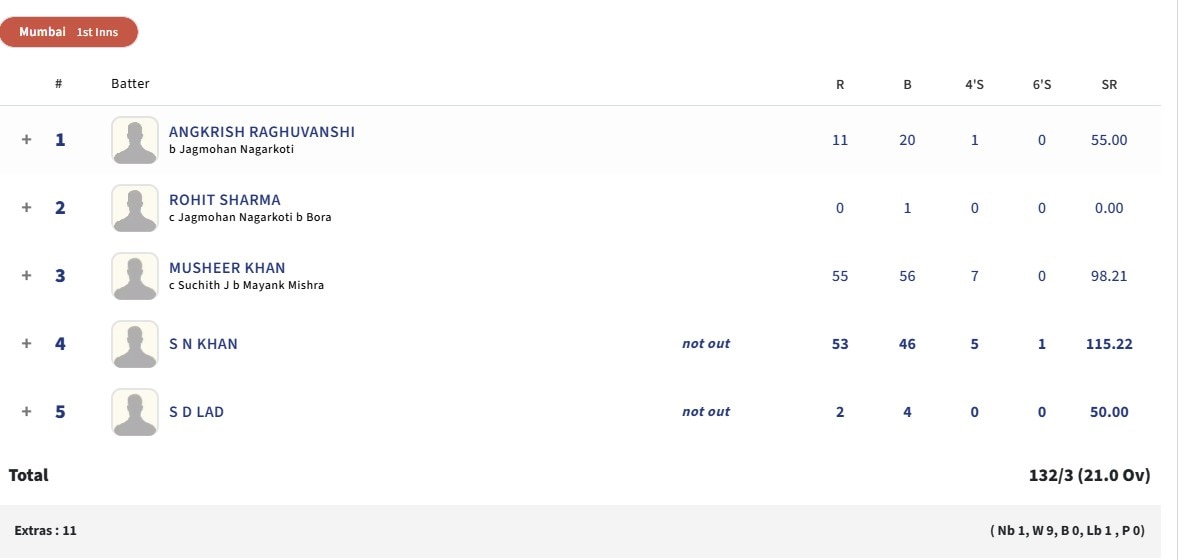Screen dimensions: 1178x560
Task: Click the Extras : 11 row
Action: [x=45, y=531]
